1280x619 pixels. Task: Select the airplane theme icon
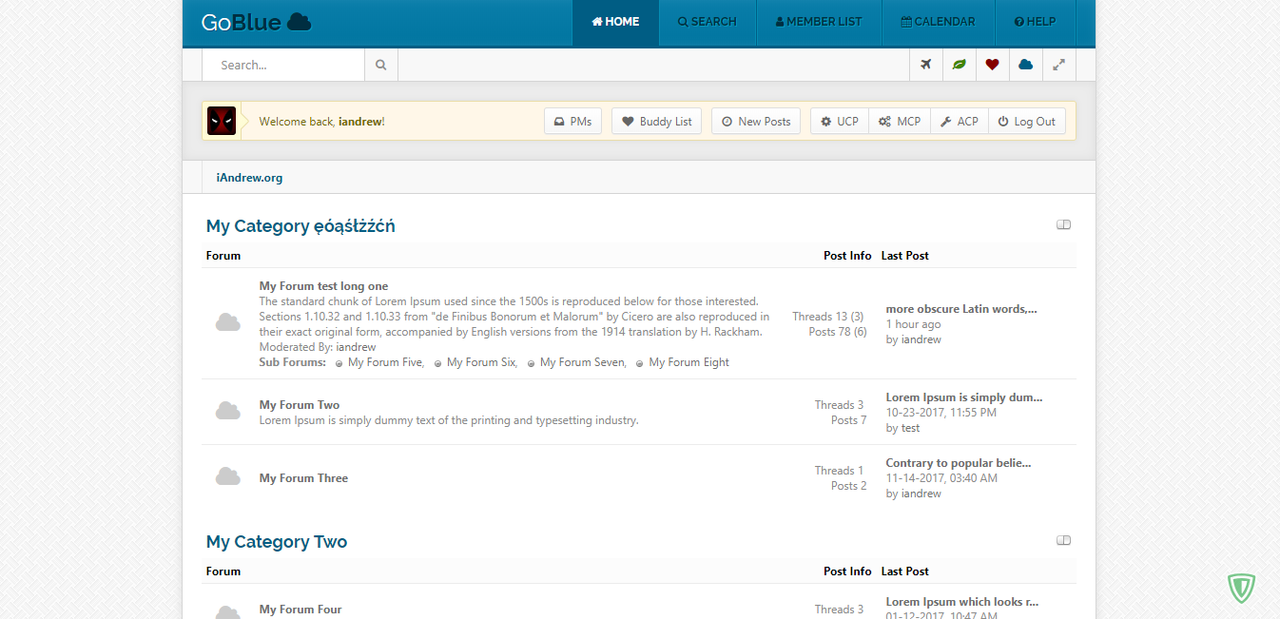coord(926,65)
